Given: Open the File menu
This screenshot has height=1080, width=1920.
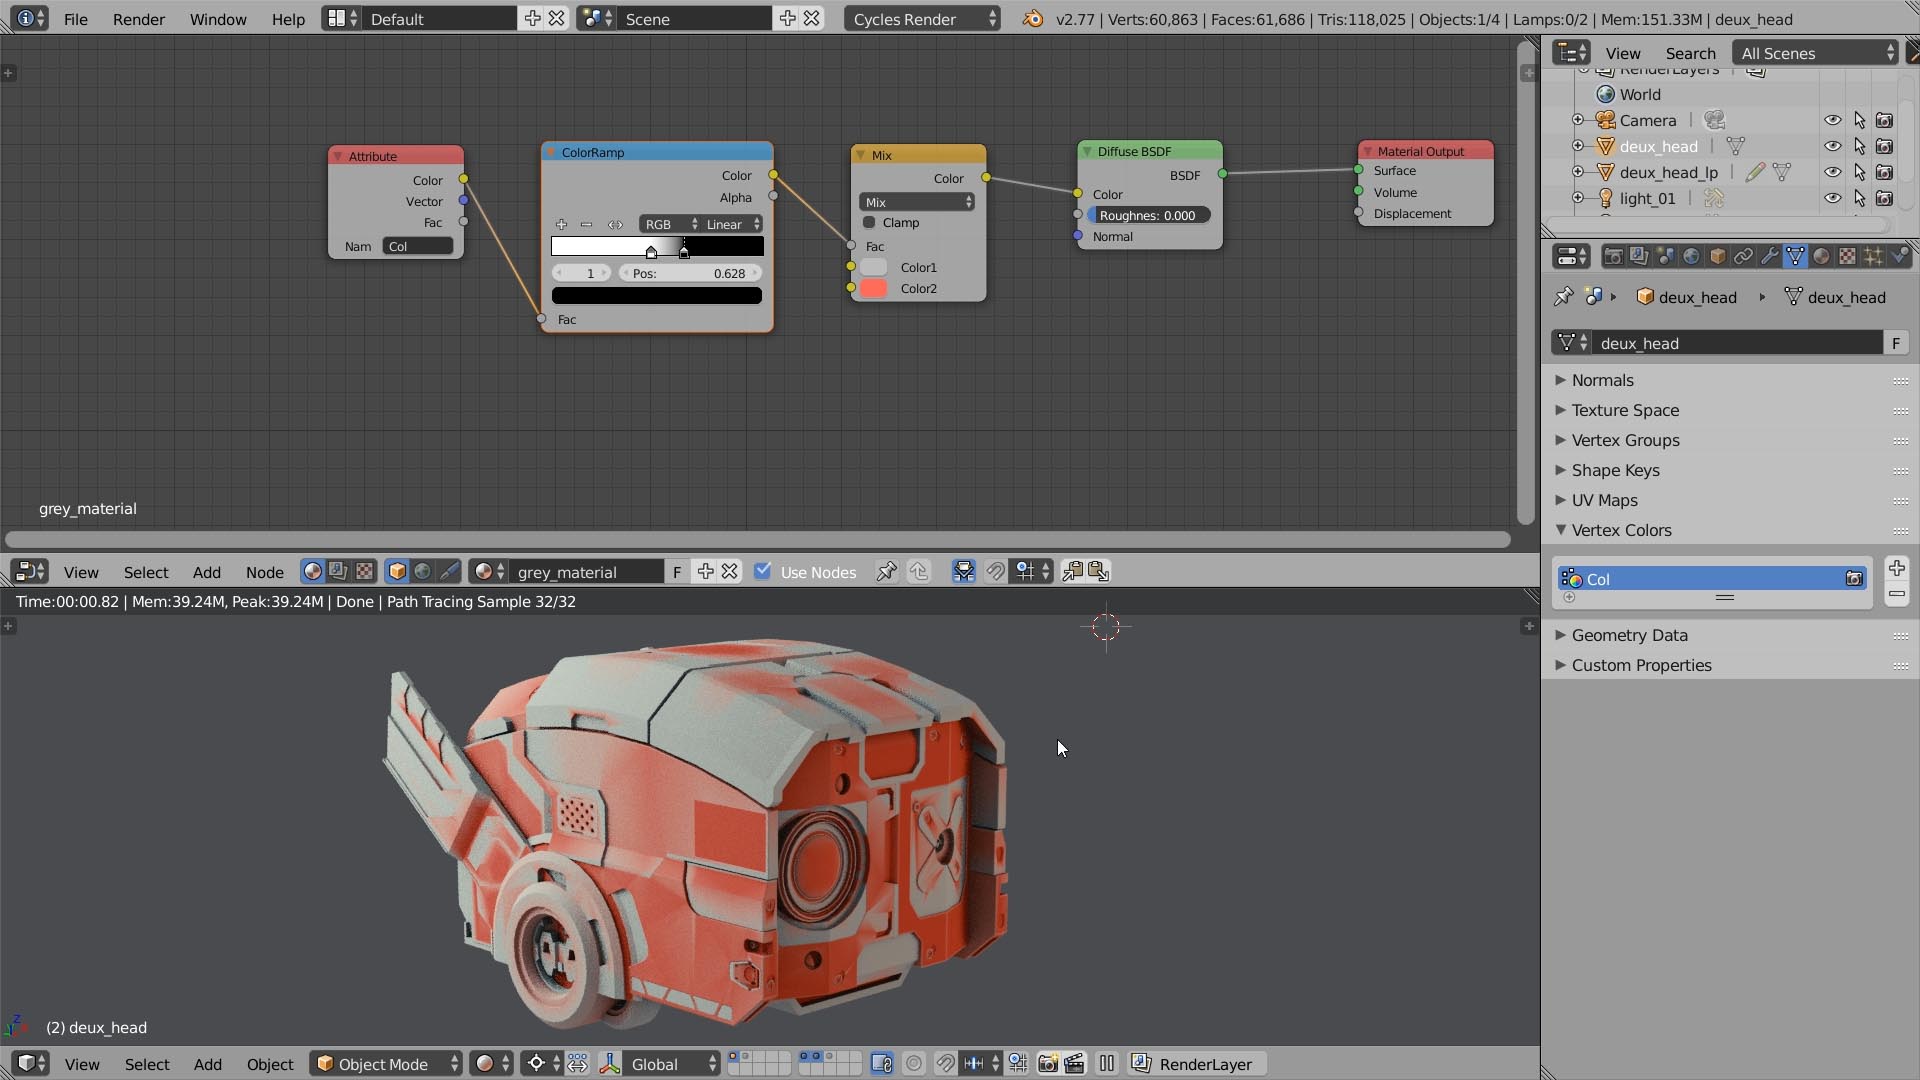Looking at the screenshot, I should pos(75,19).
